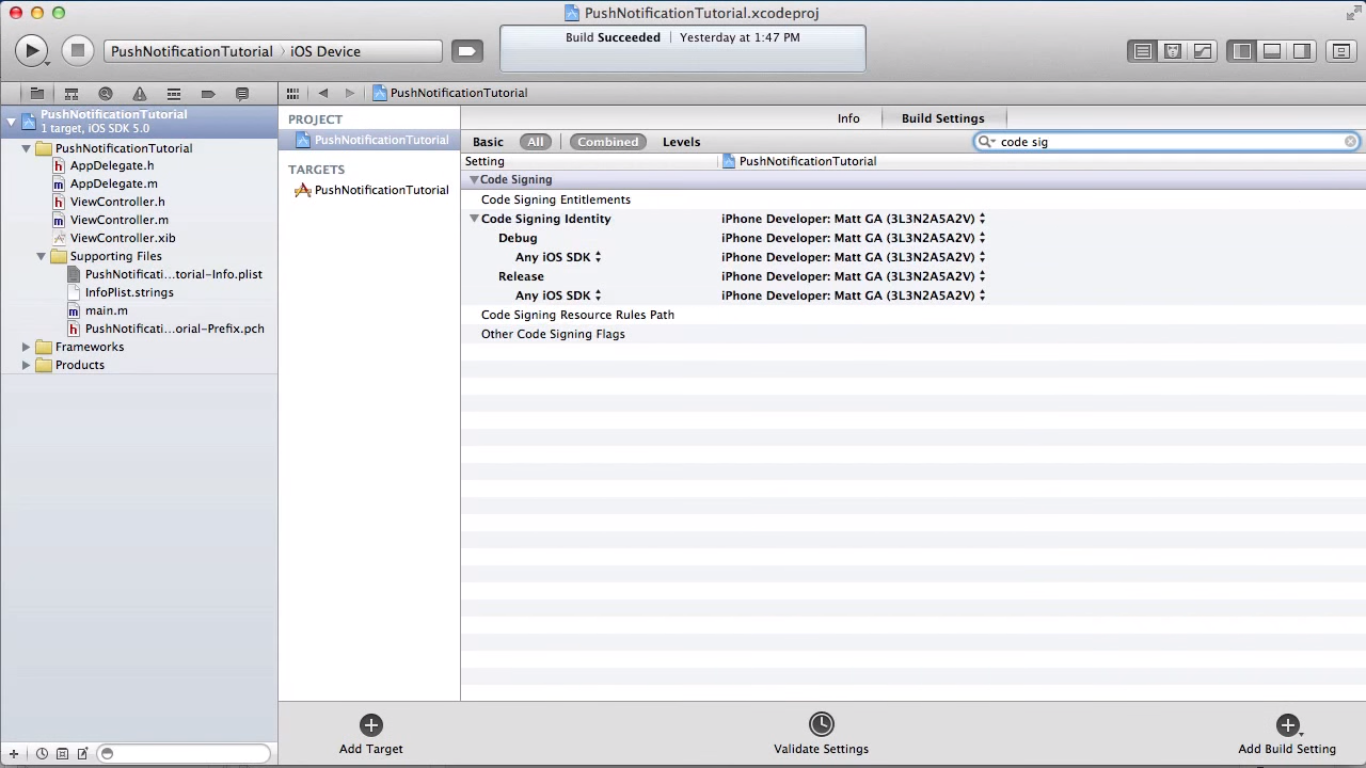Collapse the PushNotificationTutorial group folder
The width and height of the screenshot is (1366, 768).
click(x=26, y=148)
